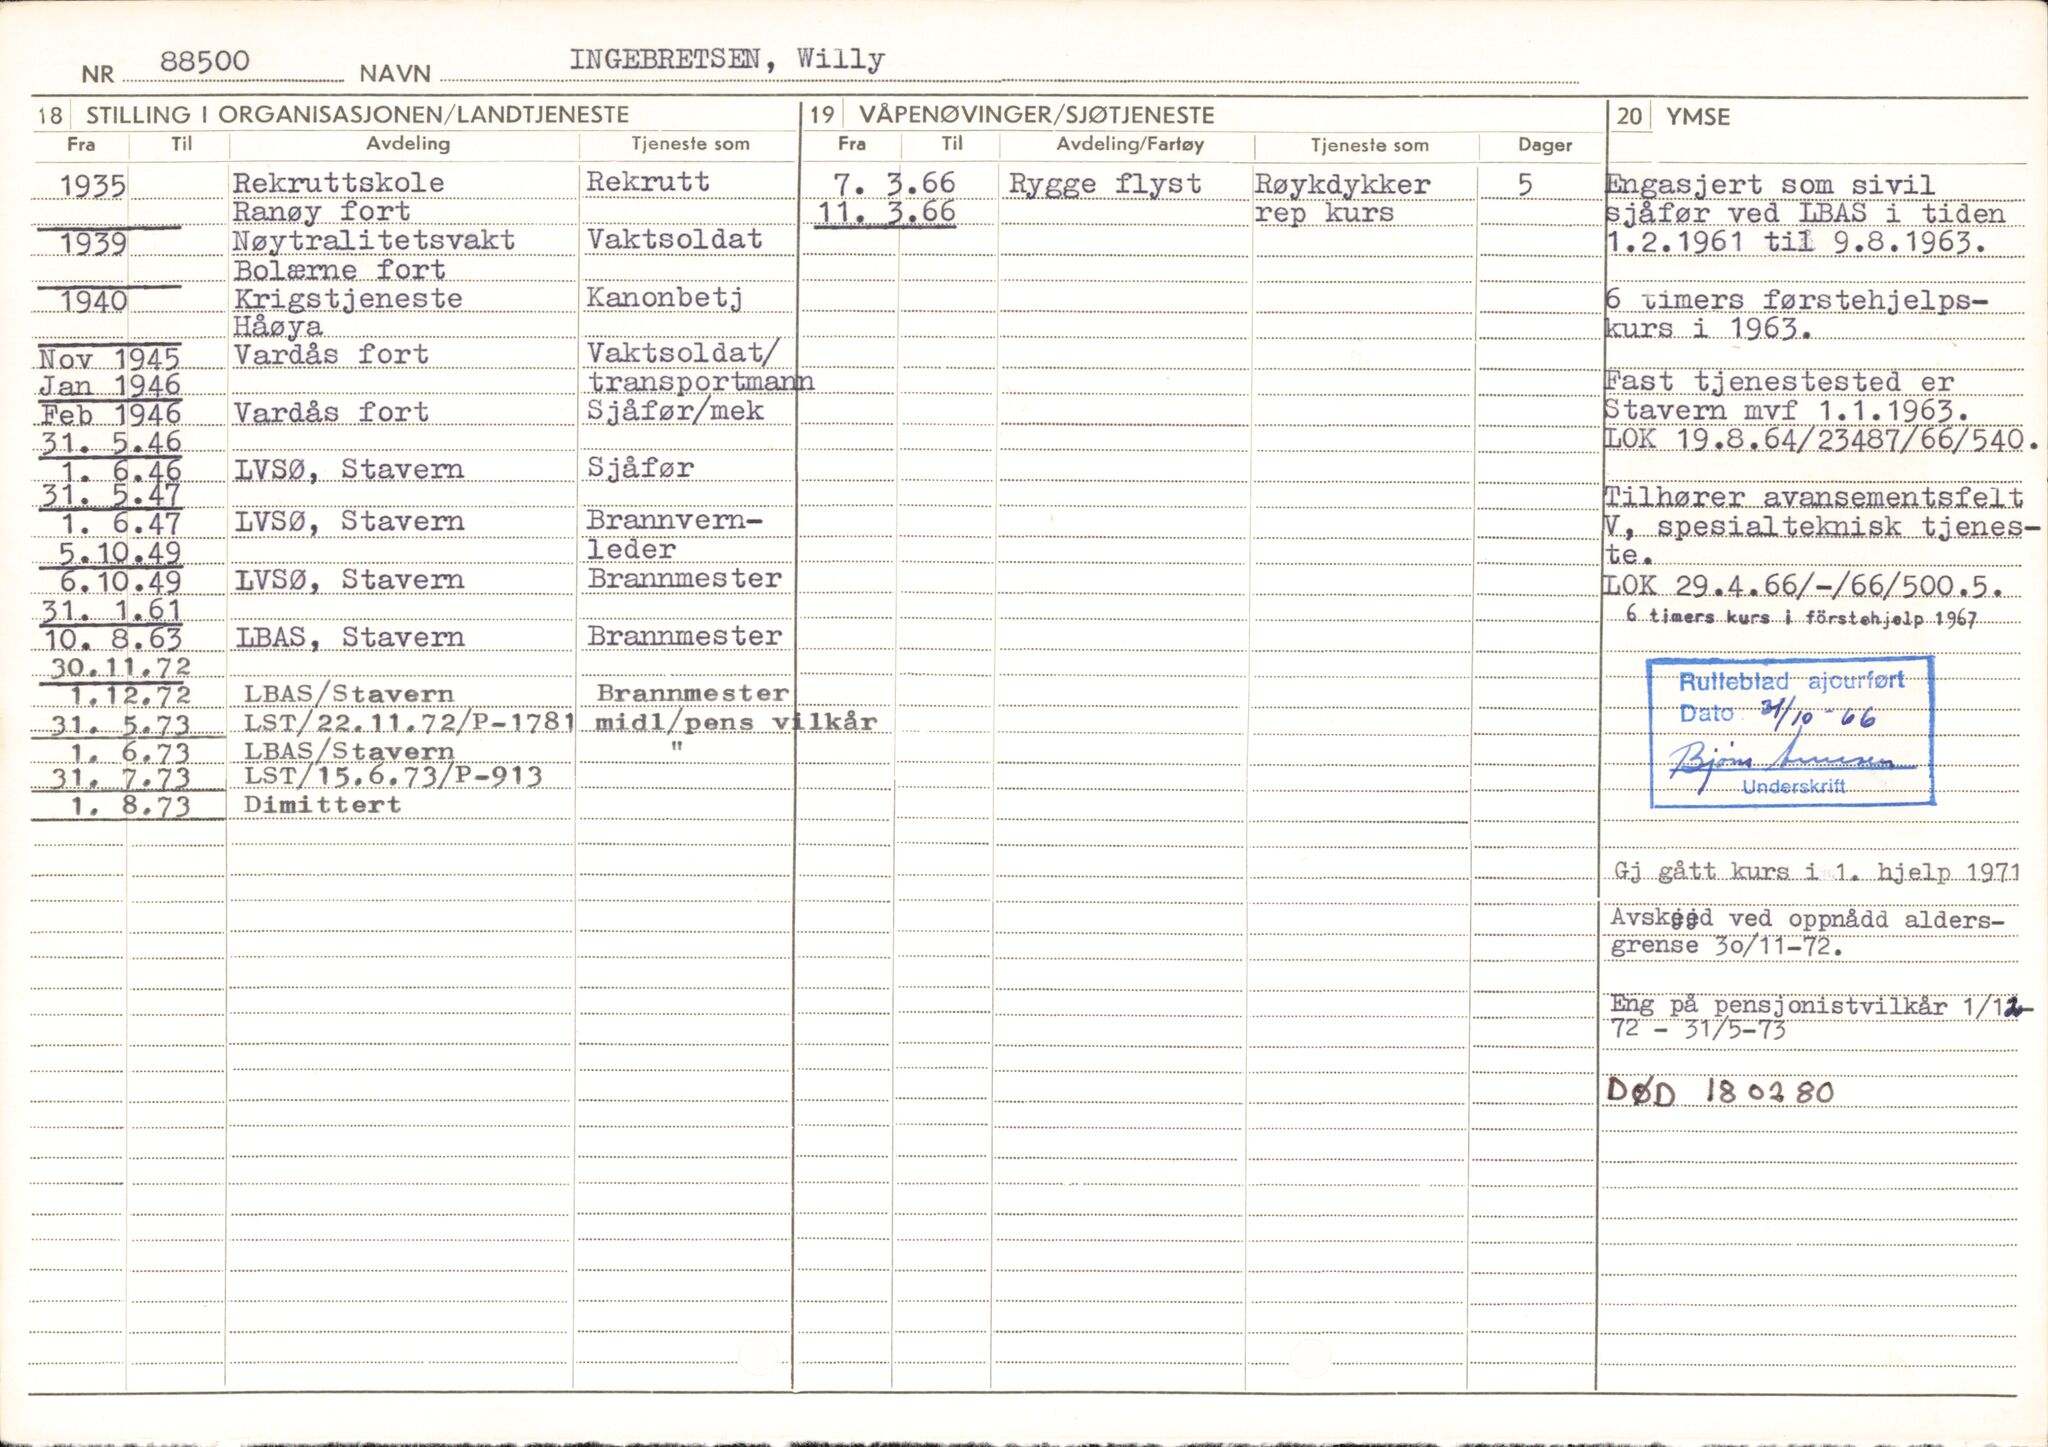Select the year 1935 entry

93,186
